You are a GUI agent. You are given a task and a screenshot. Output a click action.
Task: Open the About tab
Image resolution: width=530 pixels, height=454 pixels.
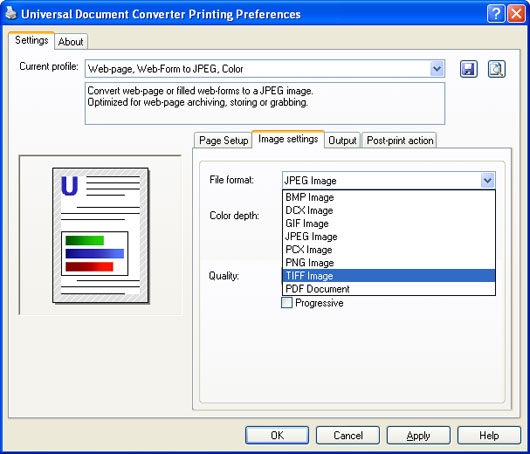pos(71,42)
